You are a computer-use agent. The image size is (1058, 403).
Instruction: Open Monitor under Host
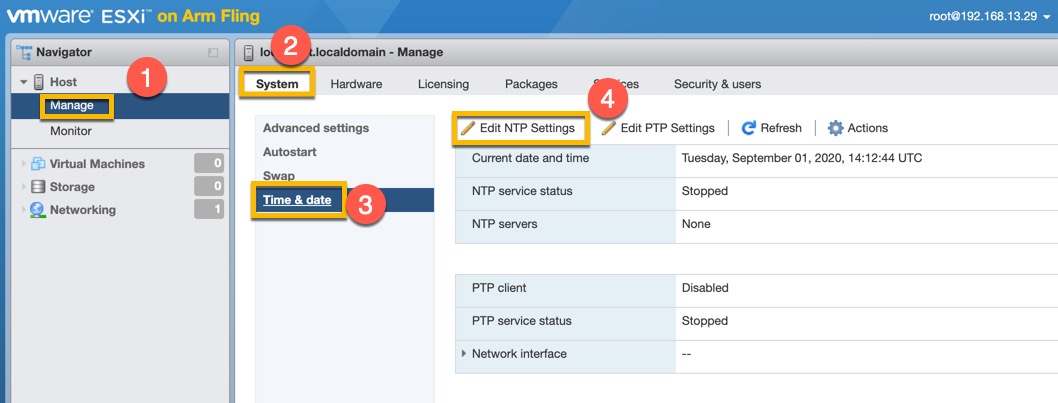click(x=71, y=131)
